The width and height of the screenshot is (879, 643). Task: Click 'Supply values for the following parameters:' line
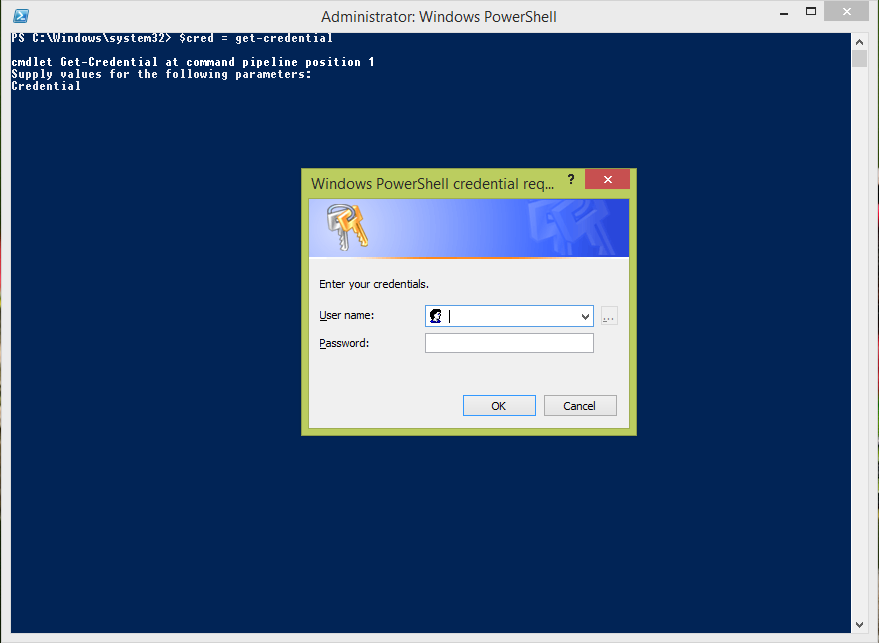click(x=161, y=74)
